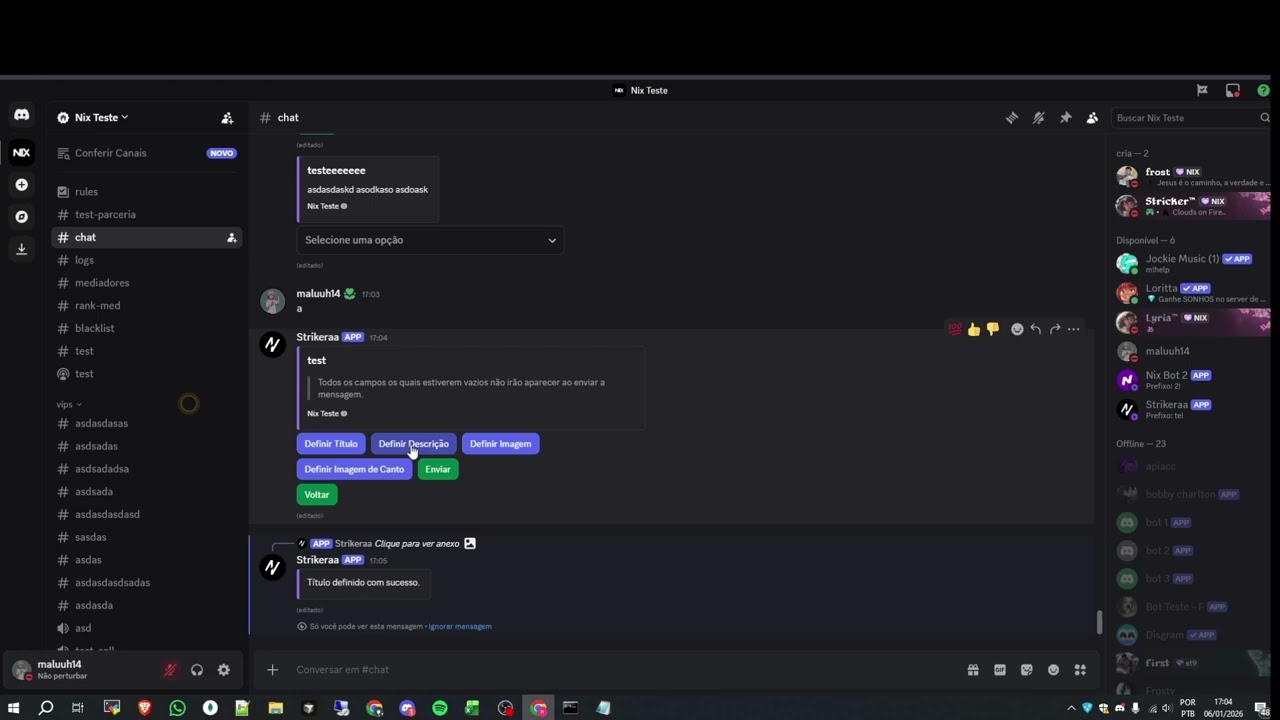Invite people via server header icon
This screenshot has height=720, width=1280.
pos(227,118)
